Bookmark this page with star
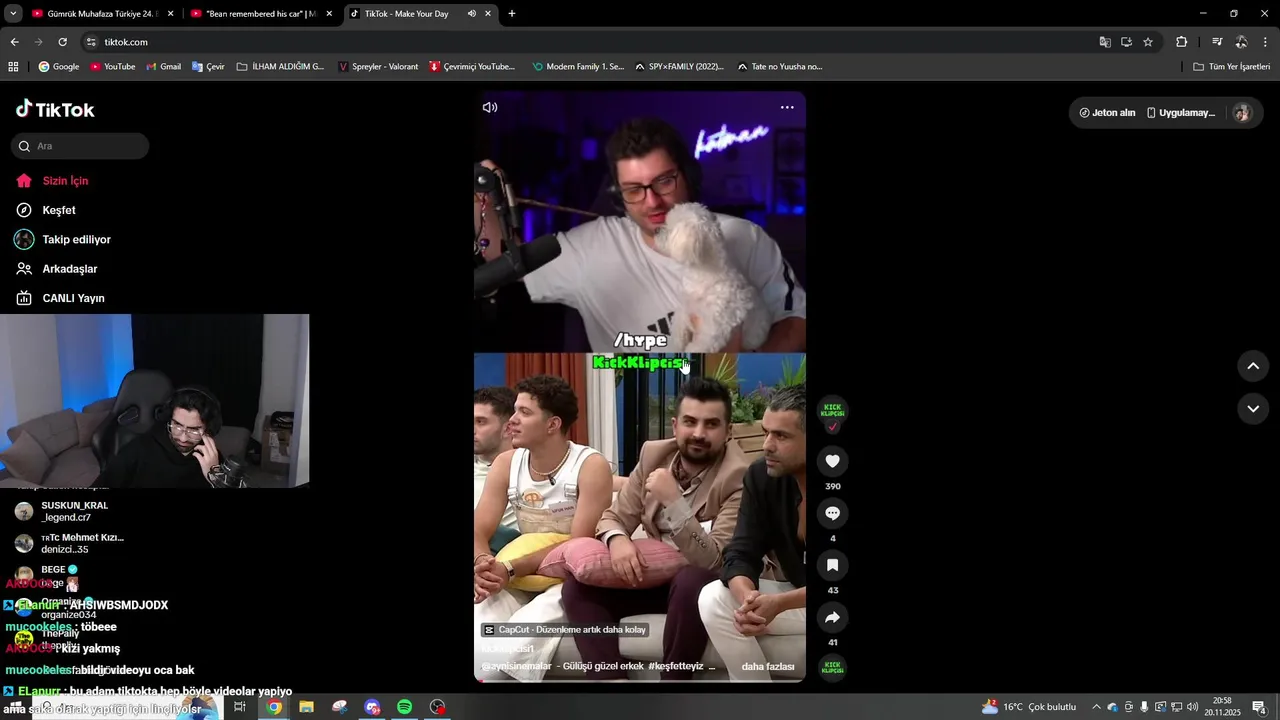This screenshot has height=720, width=1280. click(x=1148, y=42)
